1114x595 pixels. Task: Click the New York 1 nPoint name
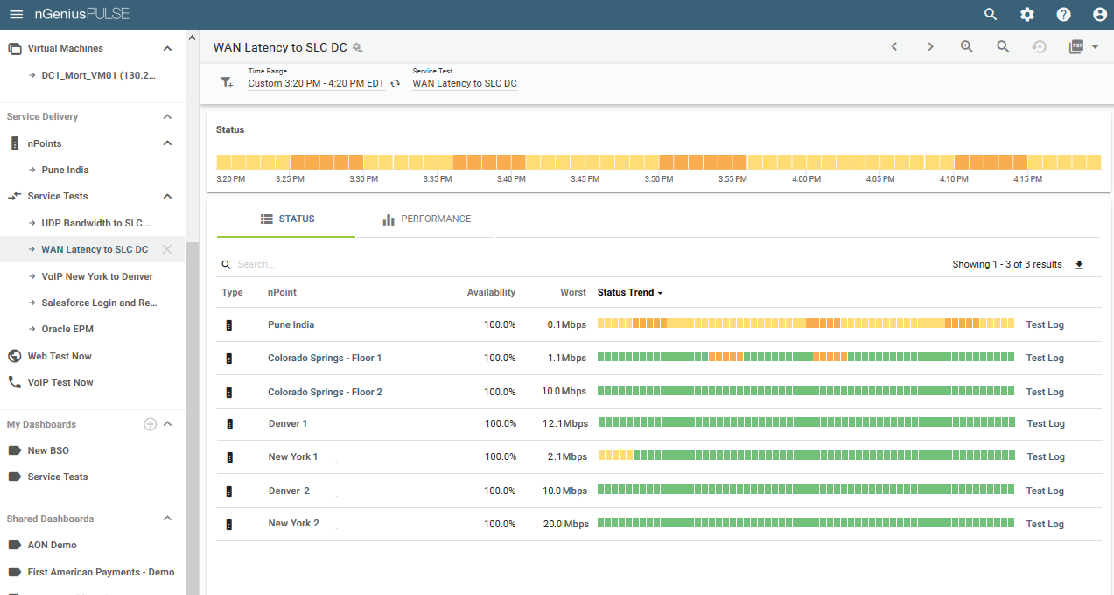[293, 457]
